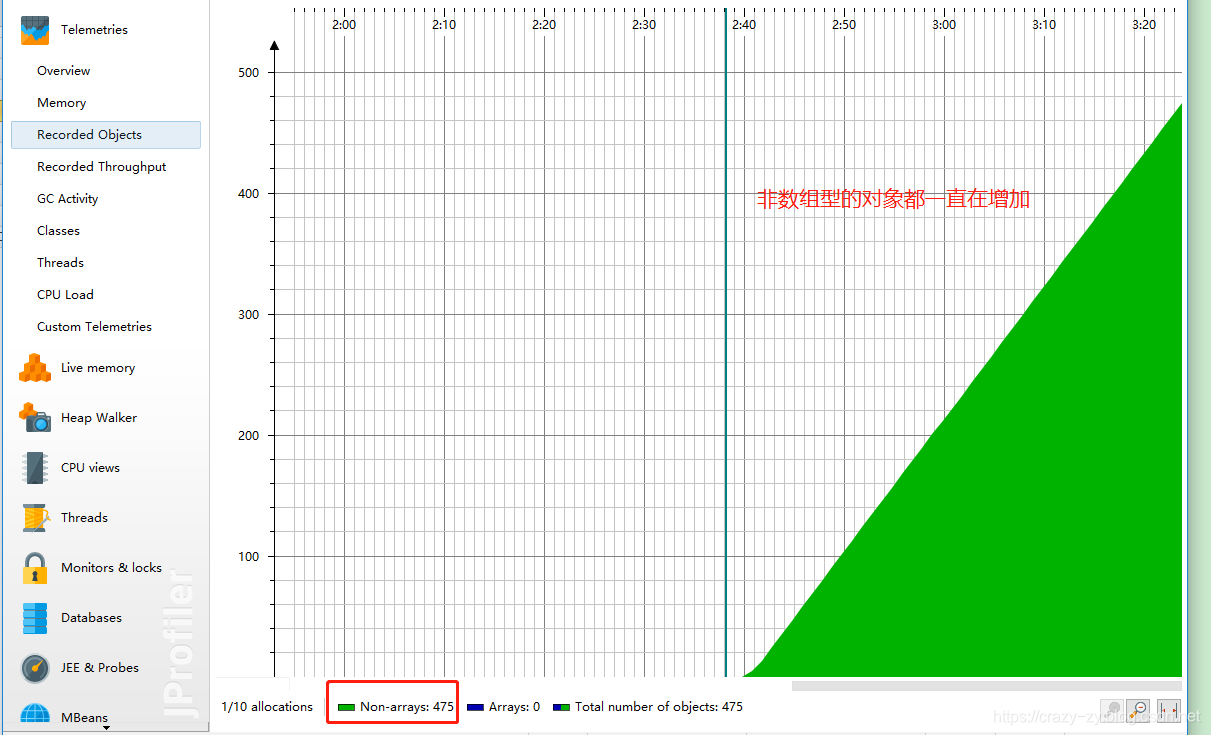Click the MBeans globe icon
This screenshot has height=735, width=1211.
35,715
